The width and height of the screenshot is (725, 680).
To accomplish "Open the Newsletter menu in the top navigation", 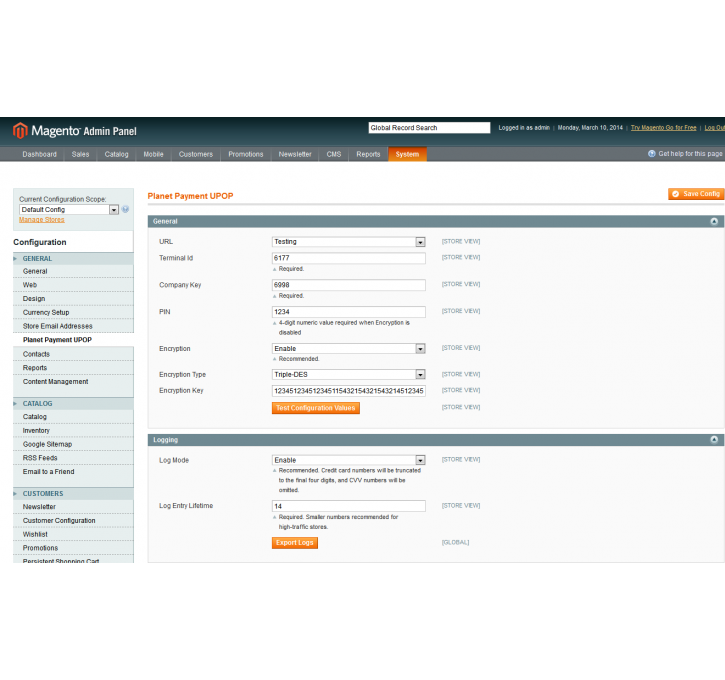I will 295,154.
